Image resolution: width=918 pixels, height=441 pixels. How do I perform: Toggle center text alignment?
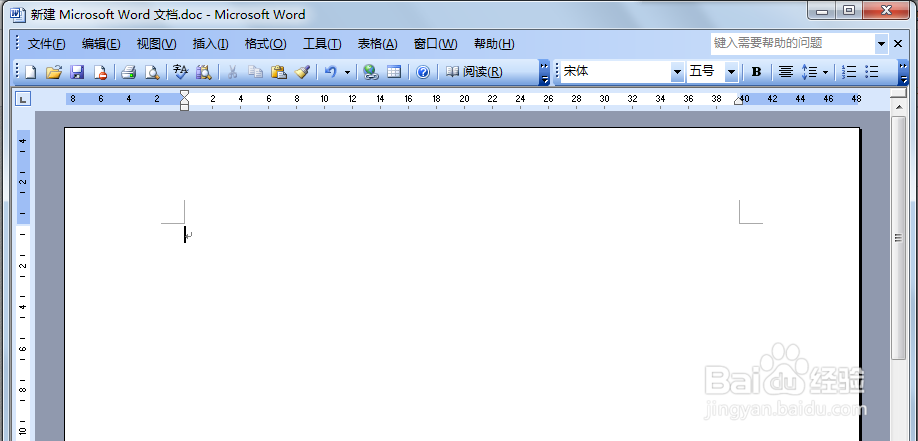785,72
